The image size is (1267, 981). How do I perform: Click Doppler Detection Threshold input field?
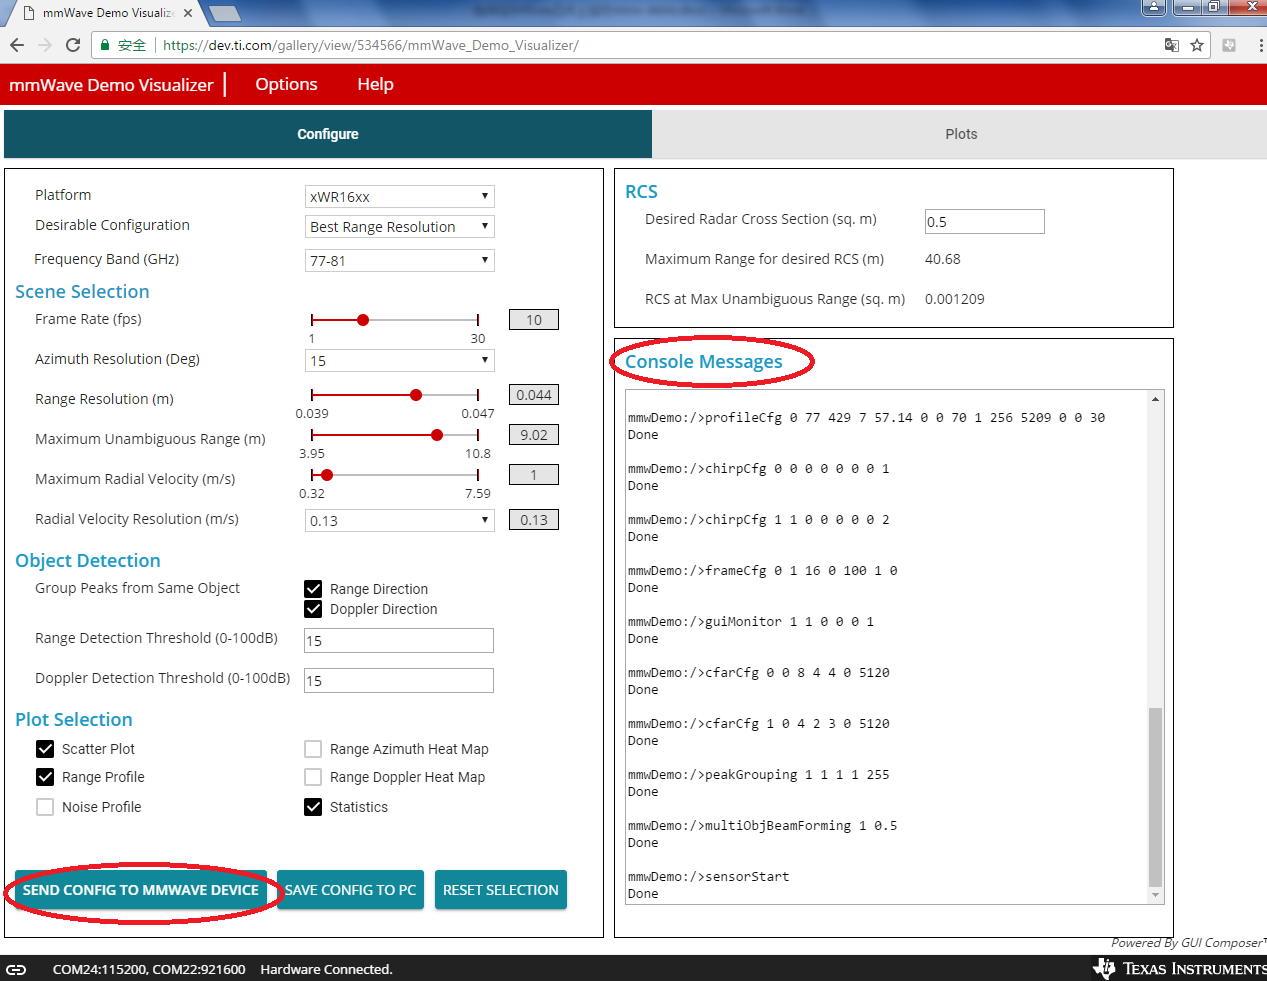point(399,681)
